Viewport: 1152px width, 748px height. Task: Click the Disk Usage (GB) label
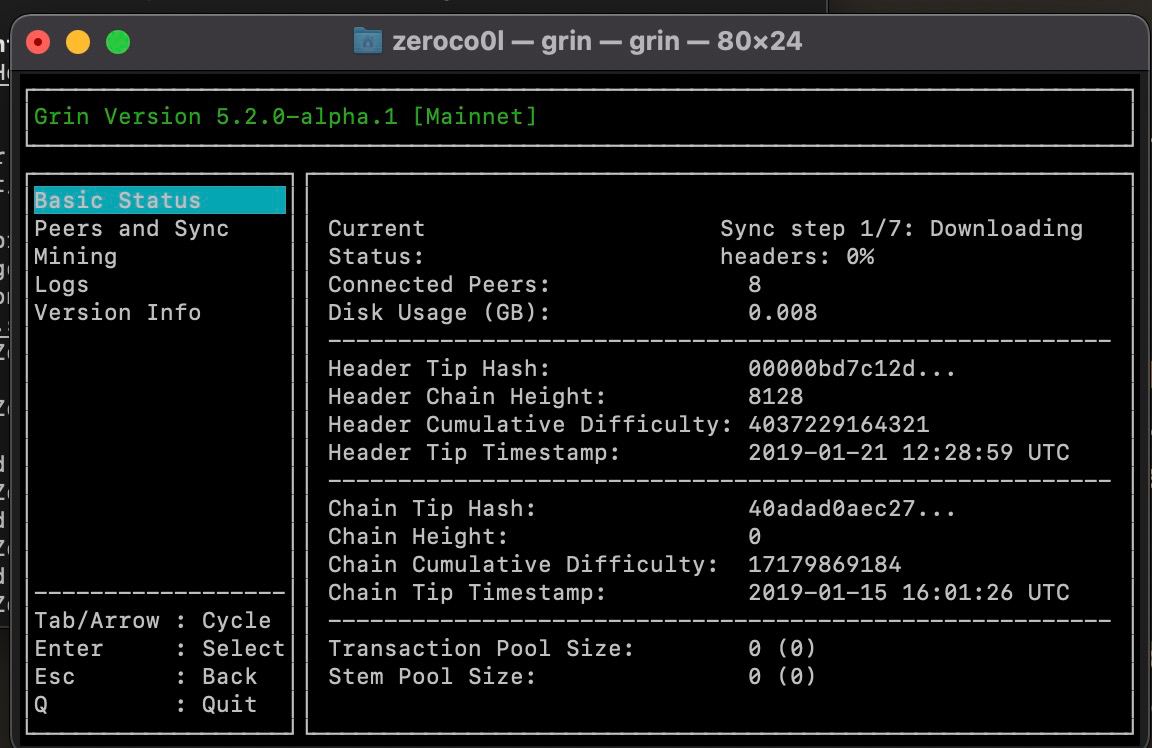[439, 312]
